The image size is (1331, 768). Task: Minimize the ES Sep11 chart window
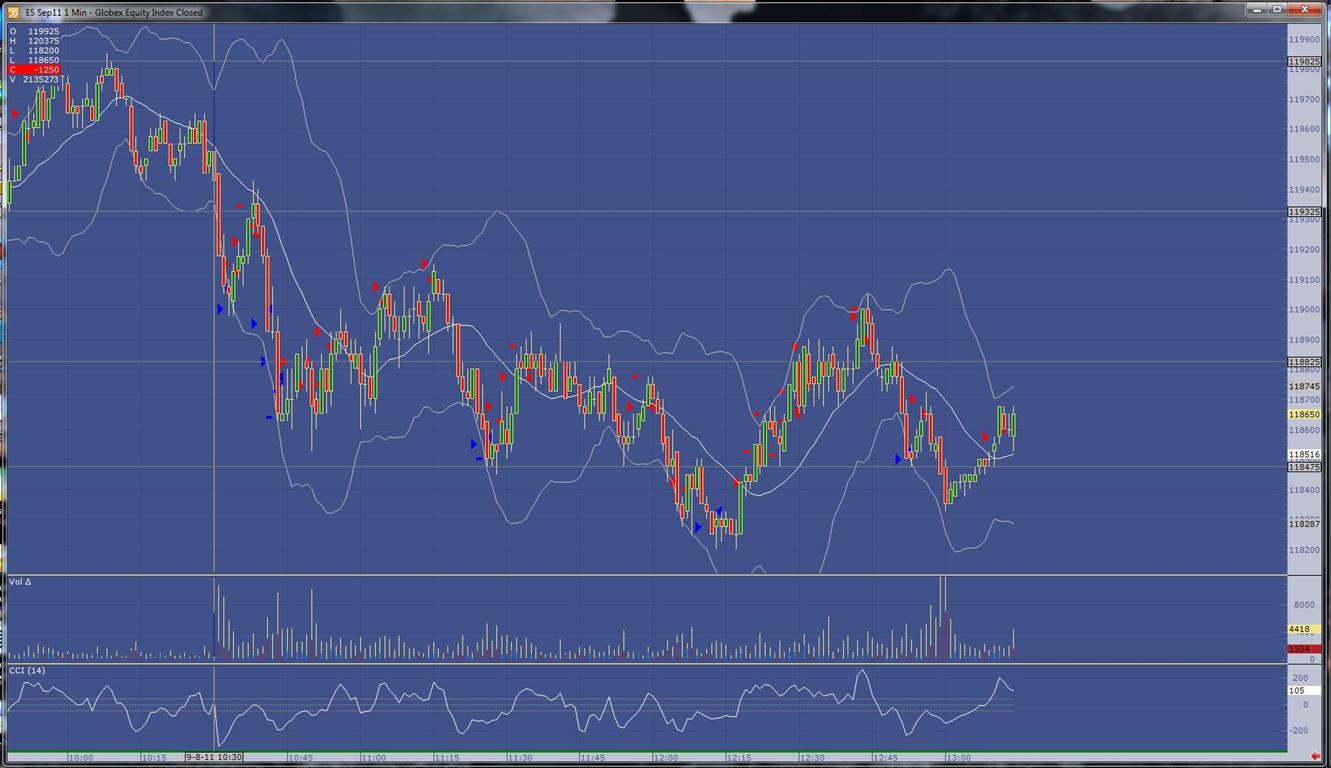click(x=1257, y=9)
